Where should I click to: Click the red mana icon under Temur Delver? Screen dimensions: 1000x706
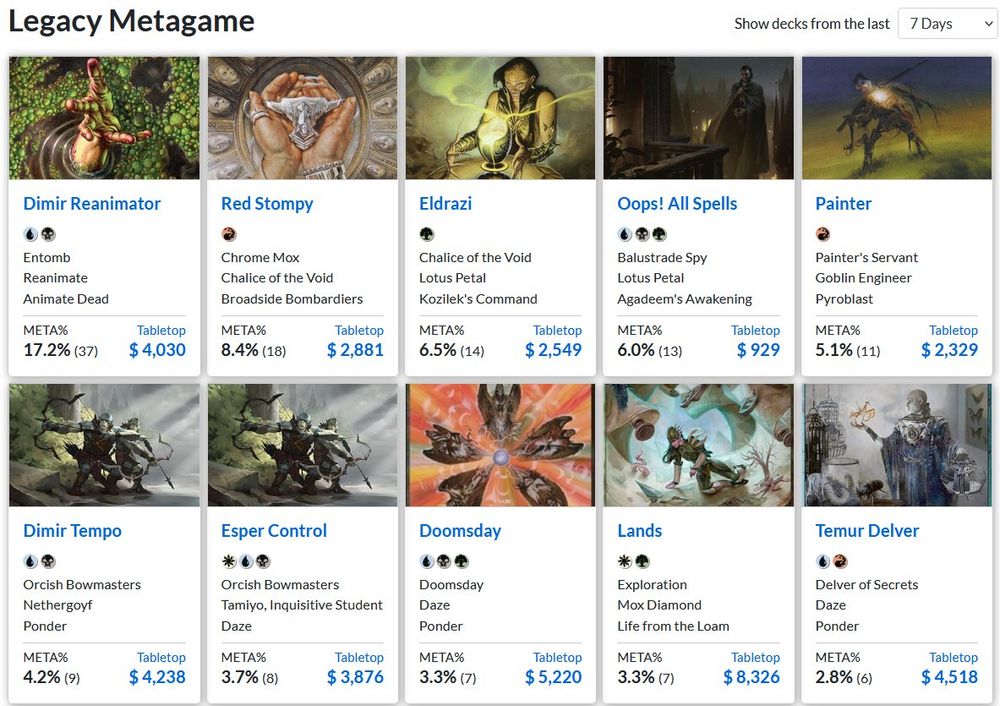840,562
